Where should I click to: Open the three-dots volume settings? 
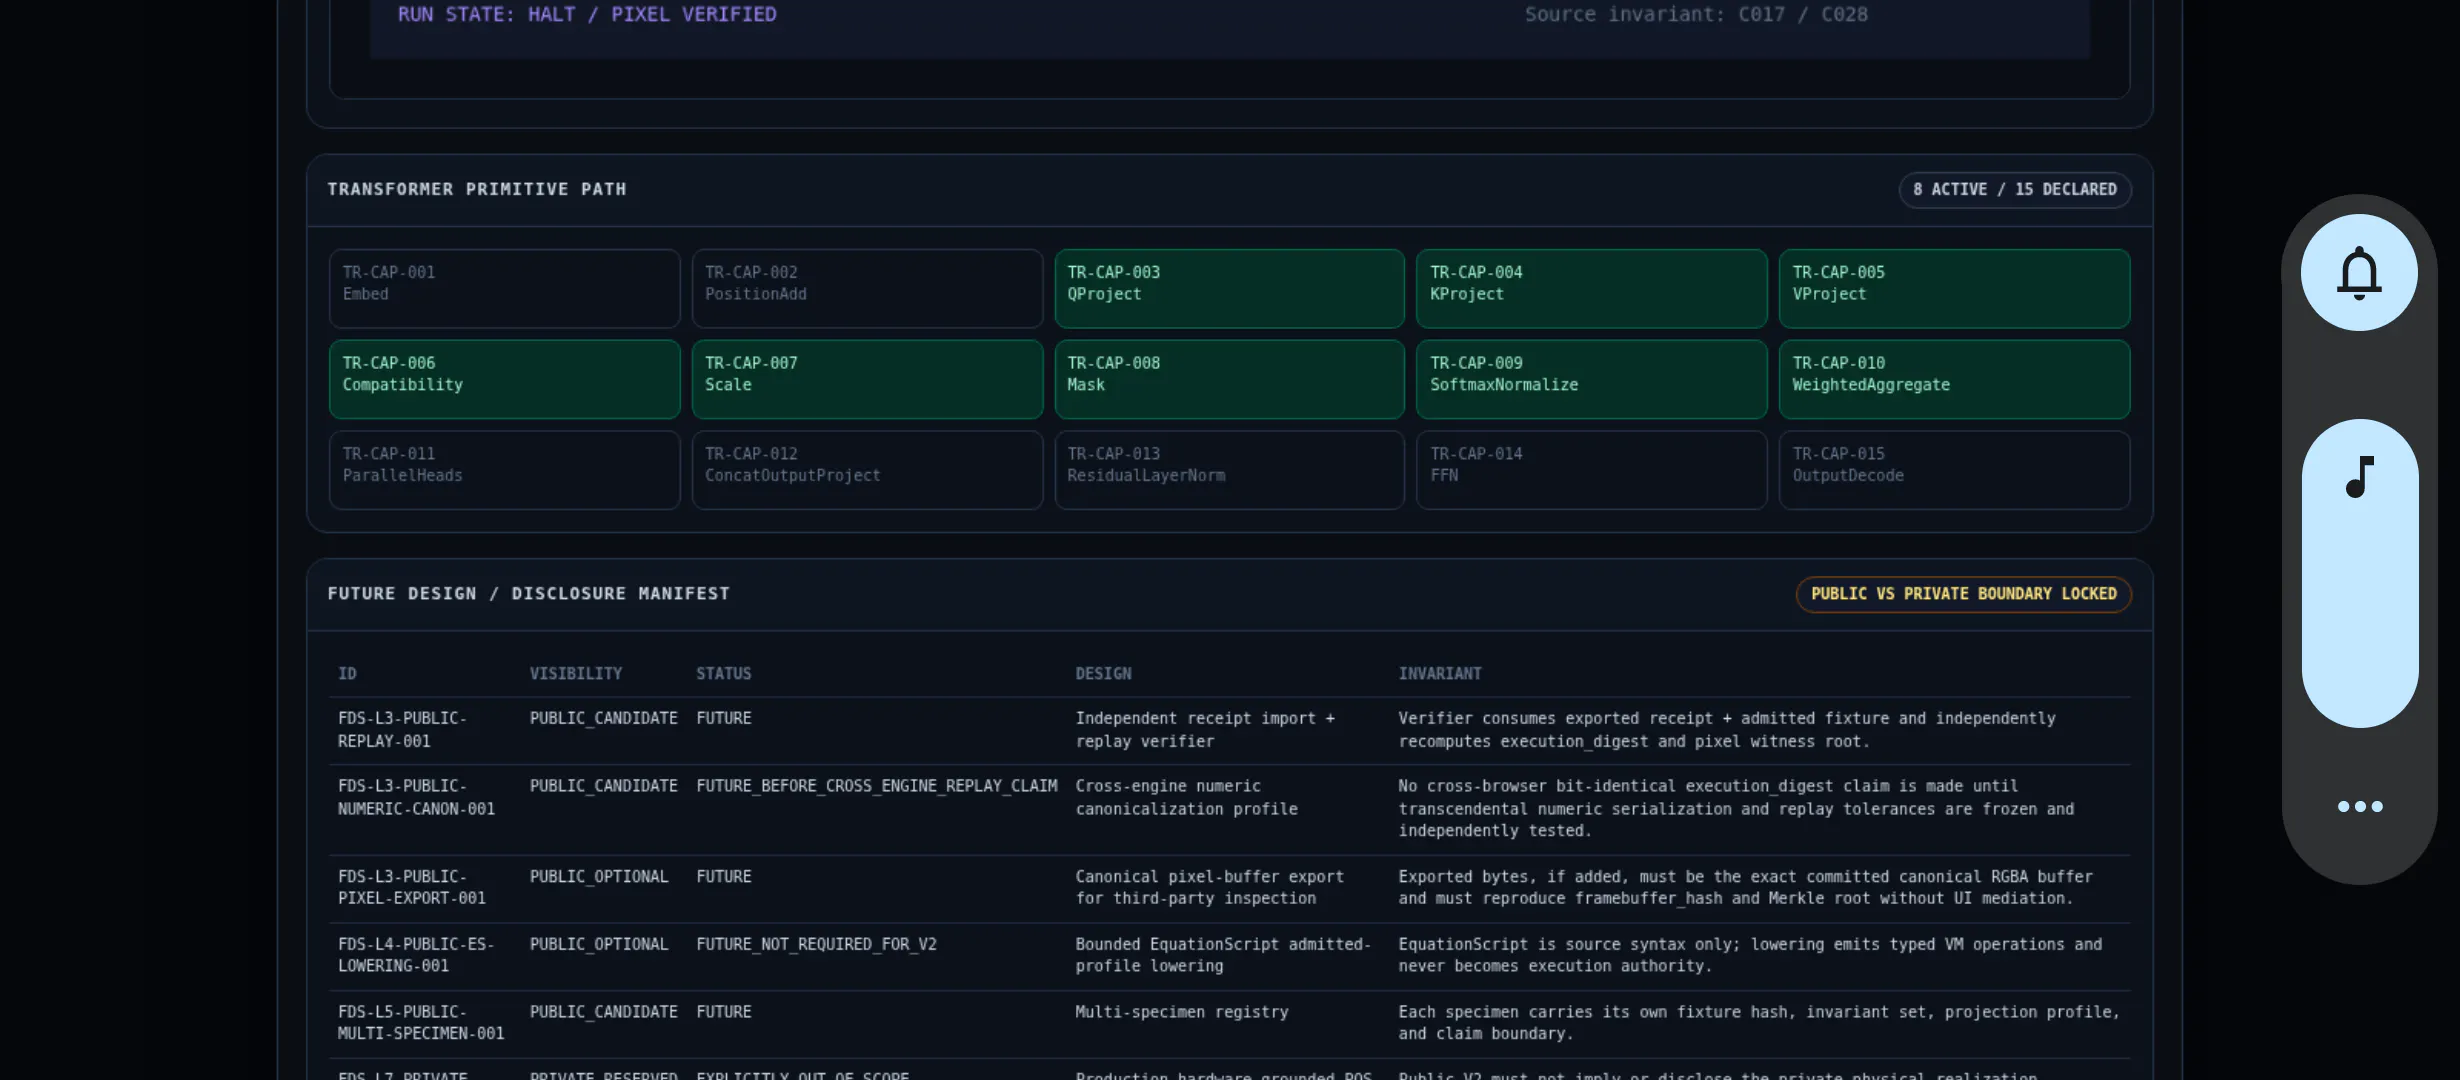[x=2360, y=806]
